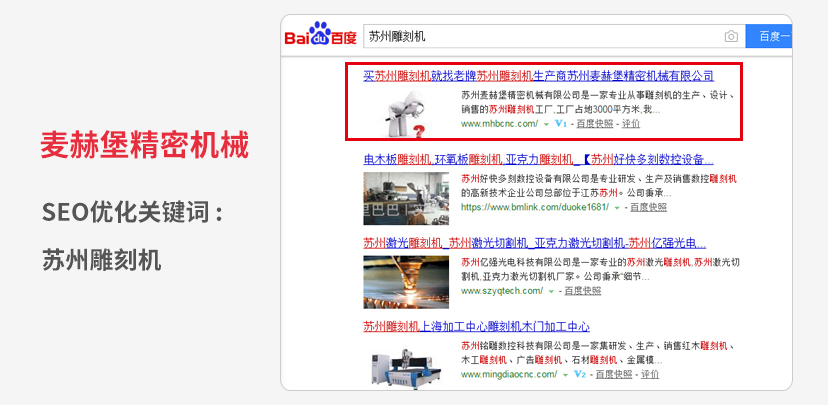This screenshot has width=828, height=405.
Task: Click the 苏州雕刻机 search input field
Action: [540, 37]
